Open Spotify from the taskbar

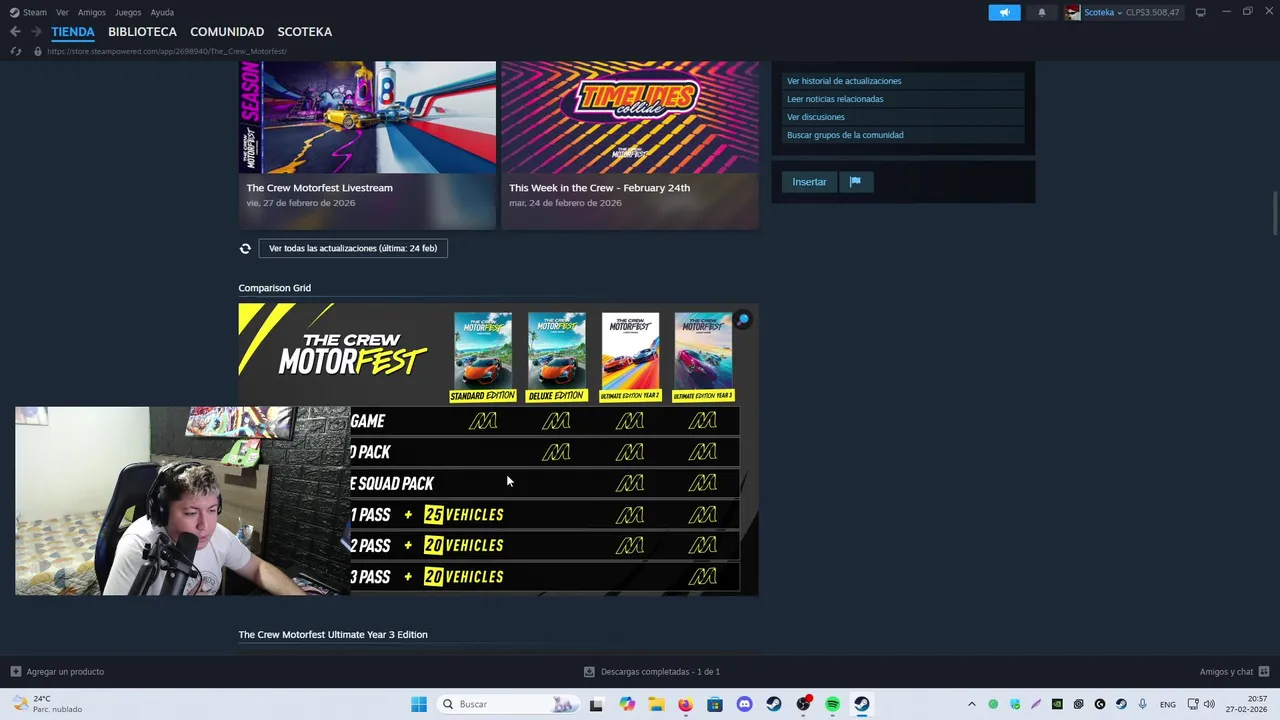[x=832, y=704]
